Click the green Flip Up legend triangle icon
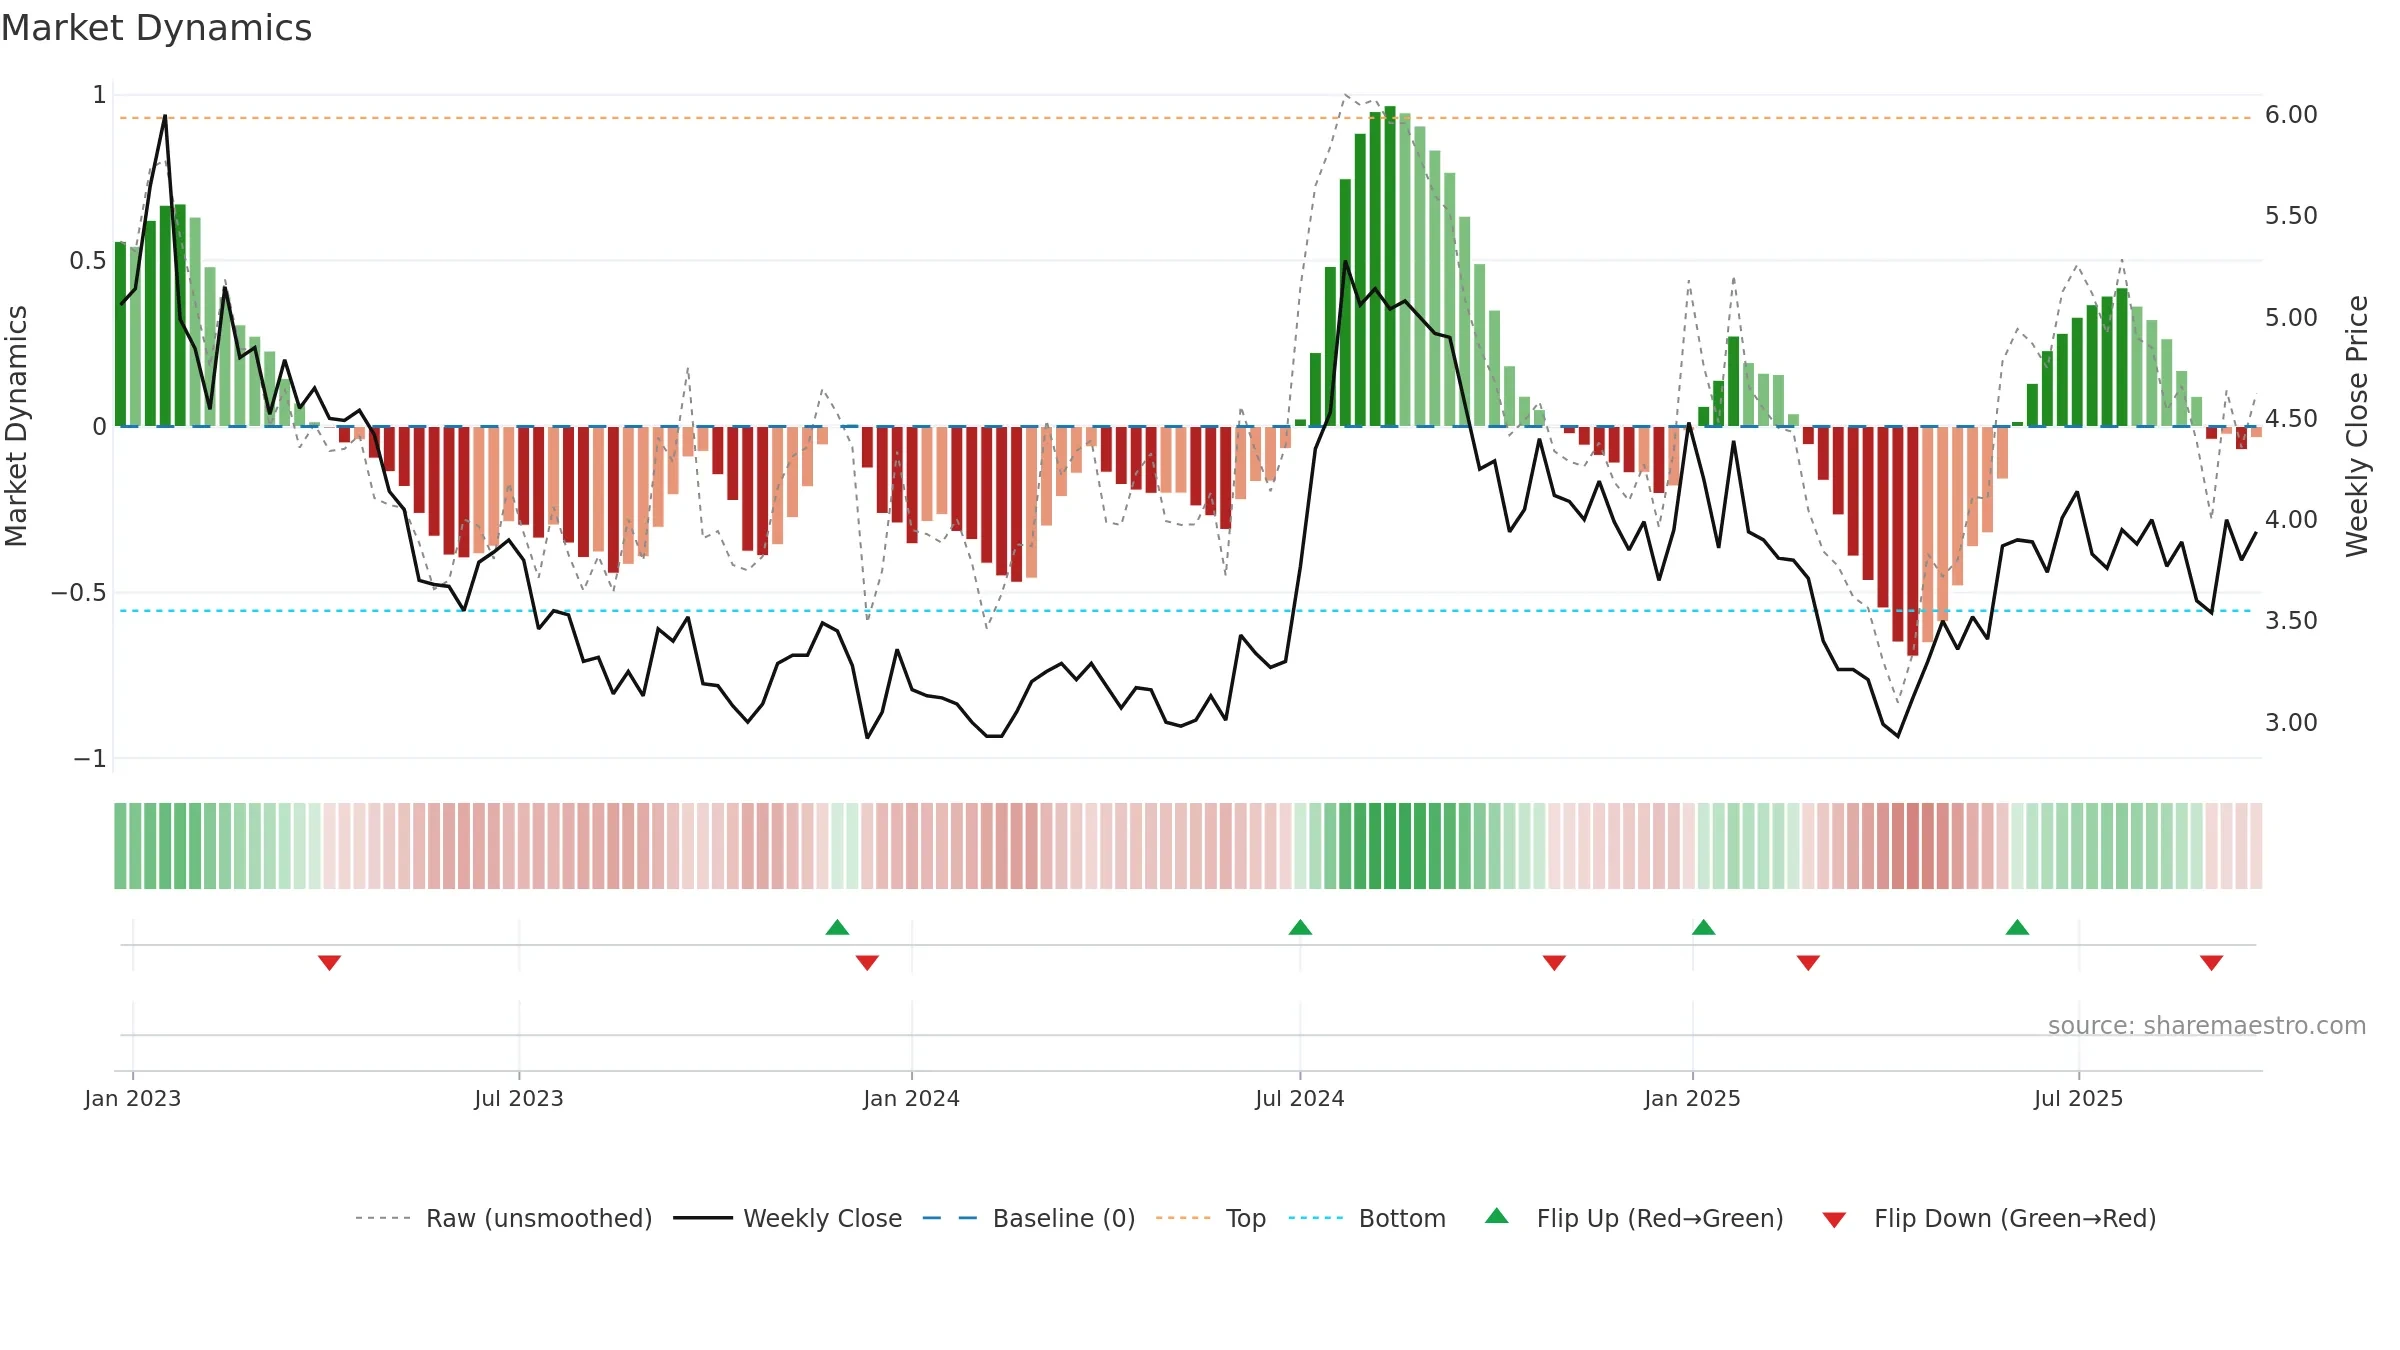 click(x=1497, y=1216)
